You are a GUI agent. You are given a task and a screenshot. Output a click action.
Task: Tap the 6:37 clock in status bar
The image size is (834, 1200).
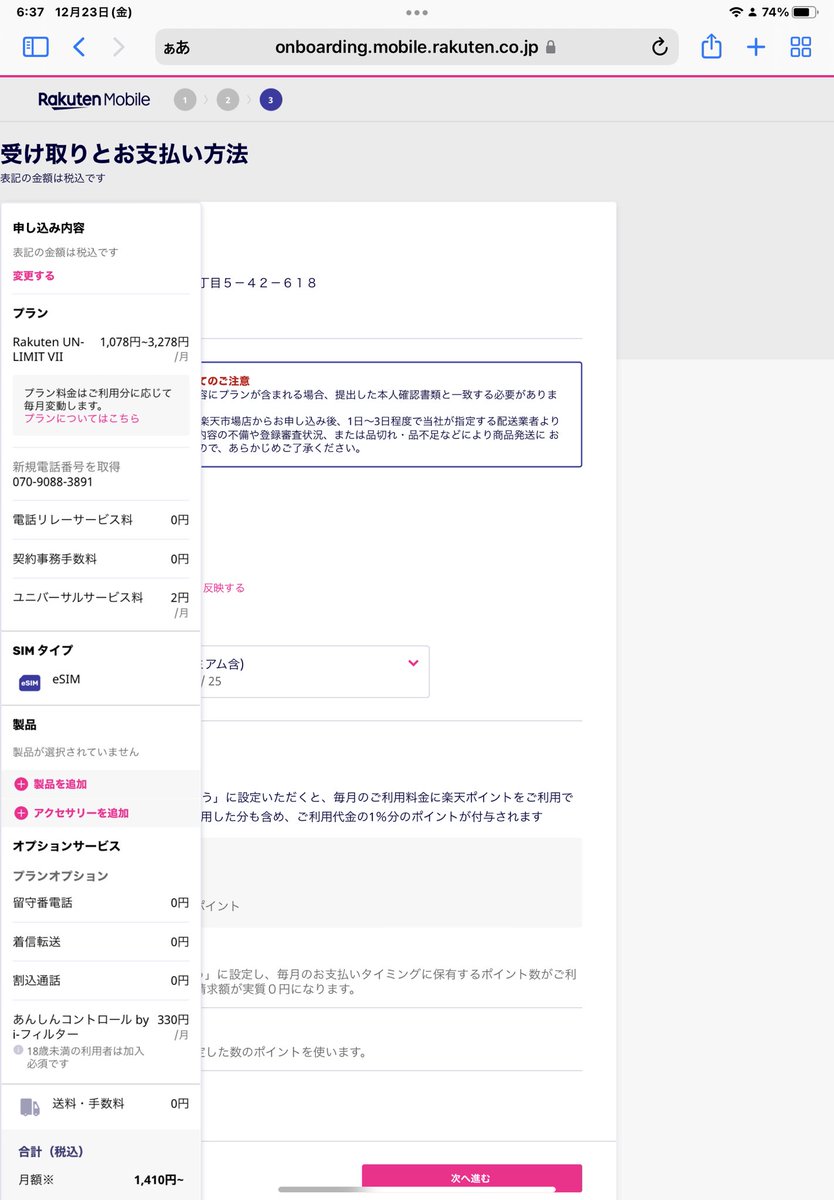[30, 12]
